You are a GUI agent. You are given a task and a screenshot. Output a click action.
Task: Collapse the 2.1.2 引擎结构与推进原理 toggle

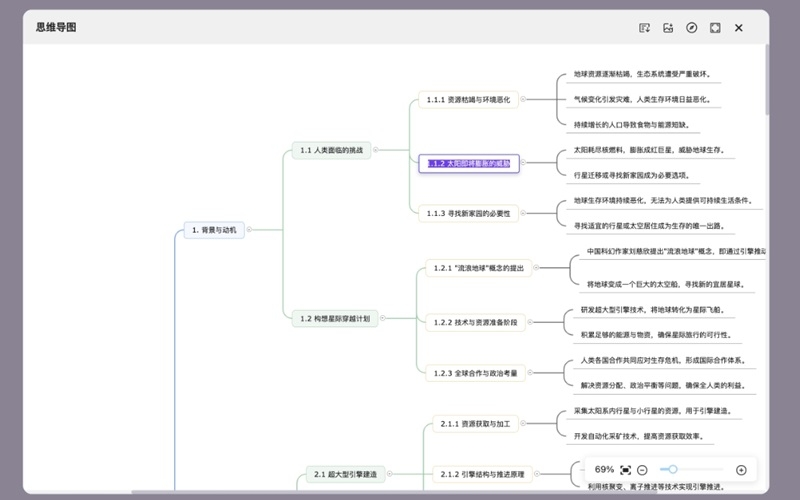pos(537,474)
